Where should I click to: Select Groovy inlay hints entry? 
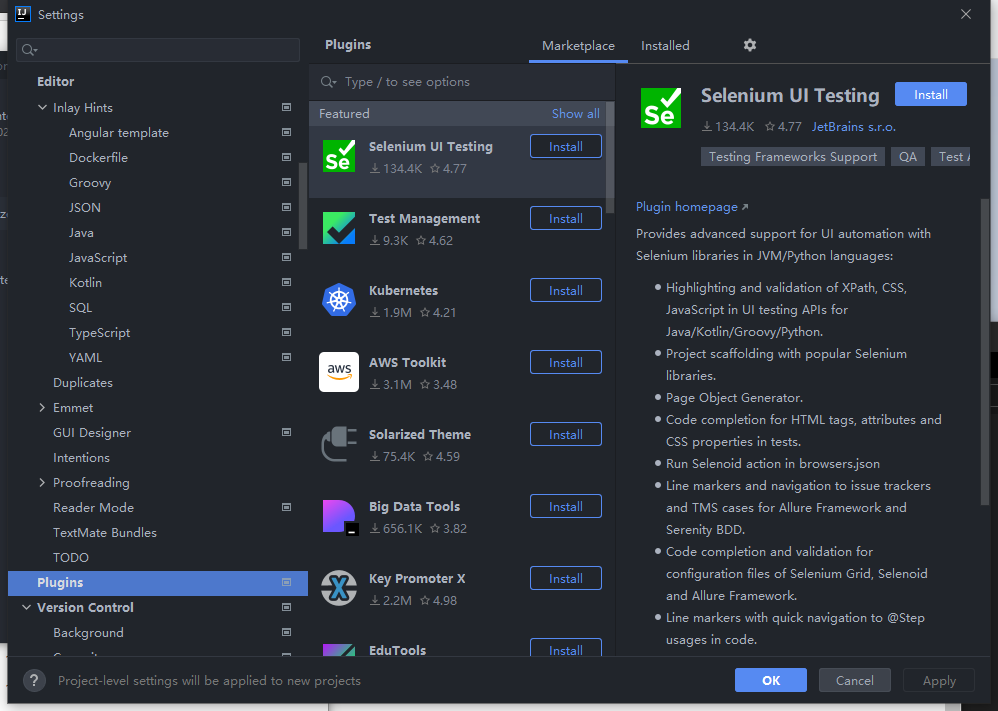(90, 183)
